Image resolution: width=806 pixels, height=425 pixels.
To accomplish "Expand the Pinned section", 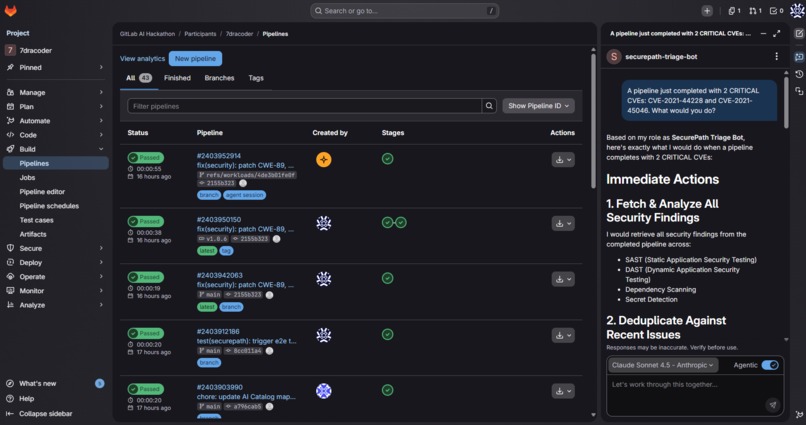I will [x=56, y=67].
